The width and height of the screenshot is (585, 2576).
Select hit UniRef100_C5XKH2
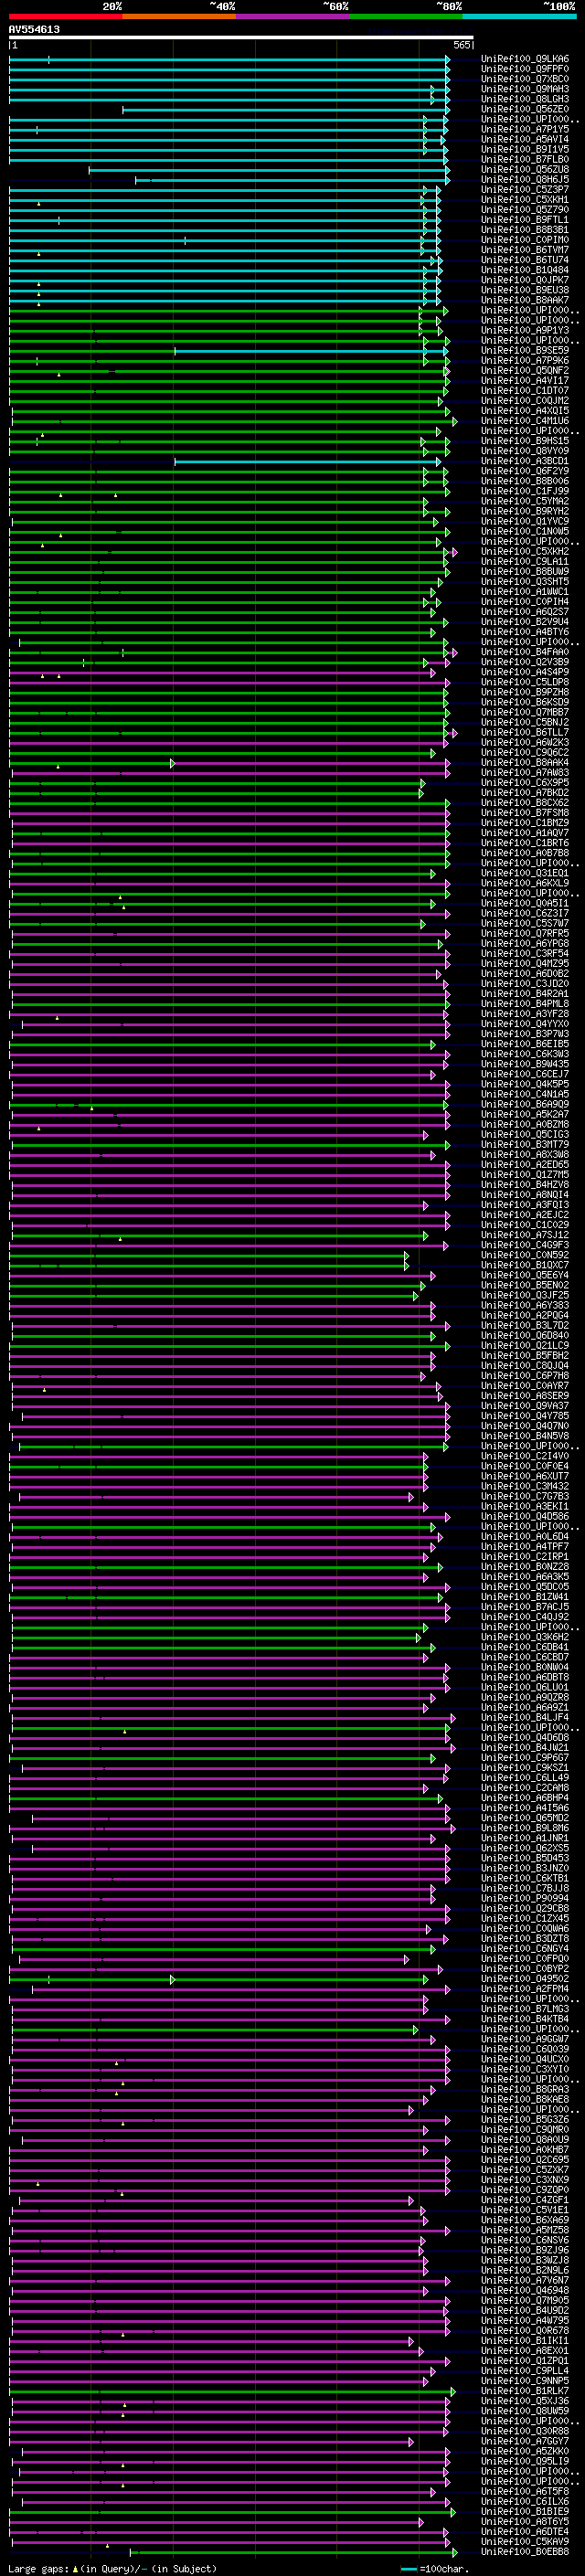525,551
